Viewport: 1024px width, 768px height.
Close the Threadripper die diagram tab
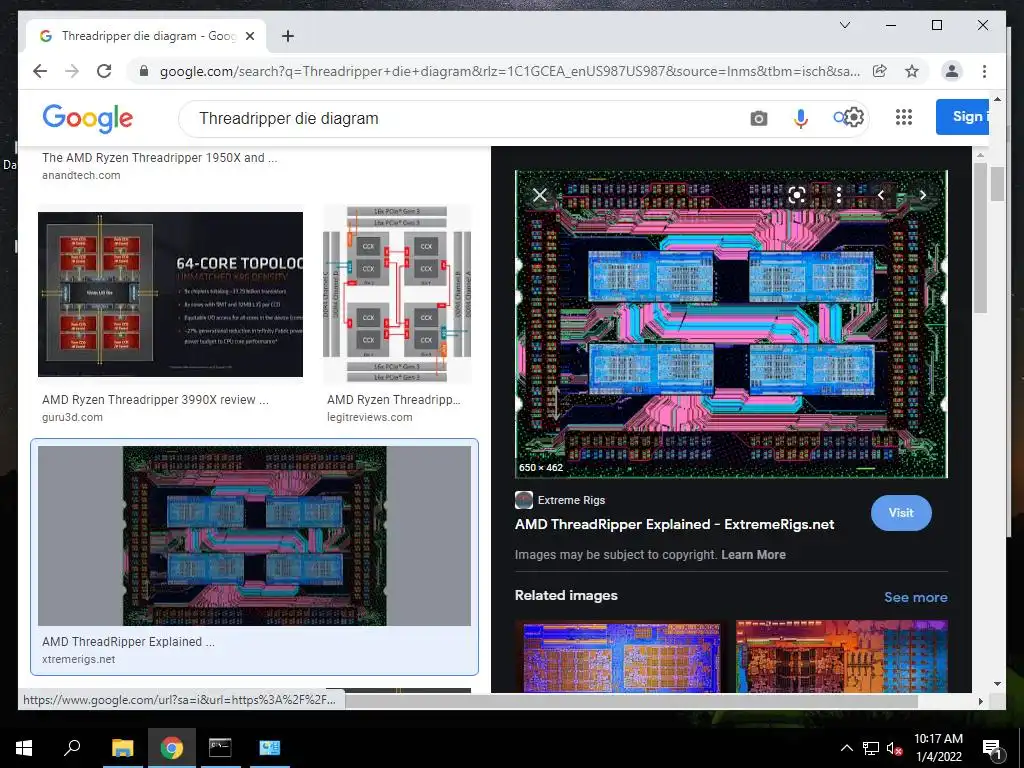(x=249, y=36)
